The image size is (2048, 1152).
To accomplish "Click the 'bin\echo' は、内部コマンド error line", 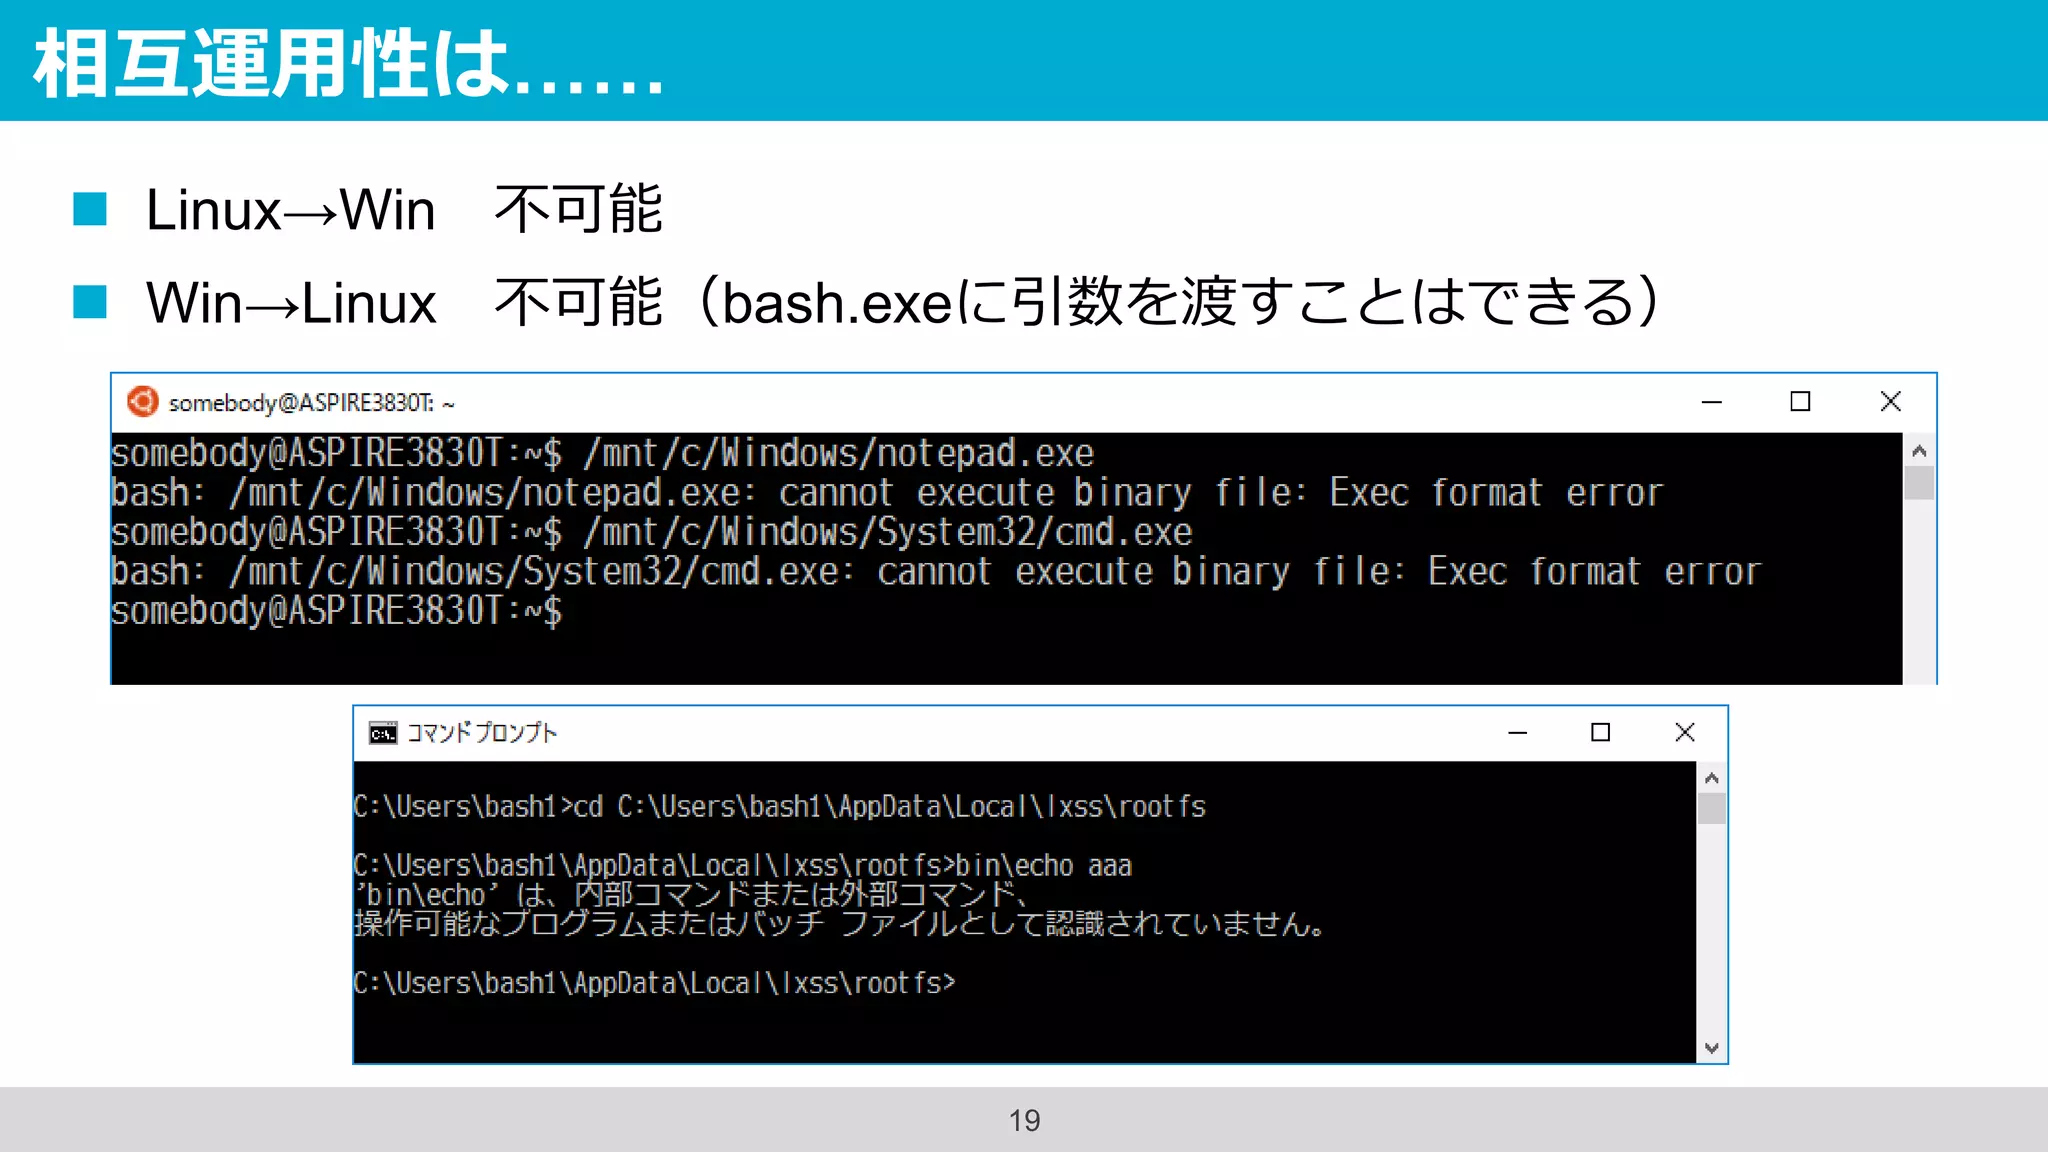I will [x=691, y=895].
